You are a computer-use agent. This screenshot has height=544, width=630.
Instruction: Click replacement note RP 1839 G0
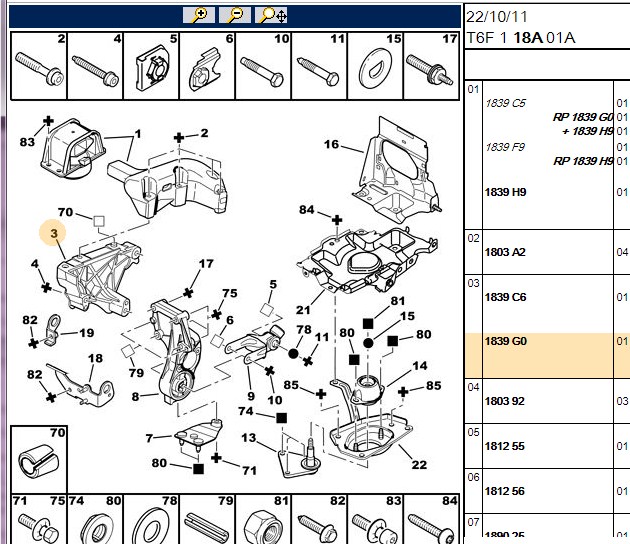point(583,117)
